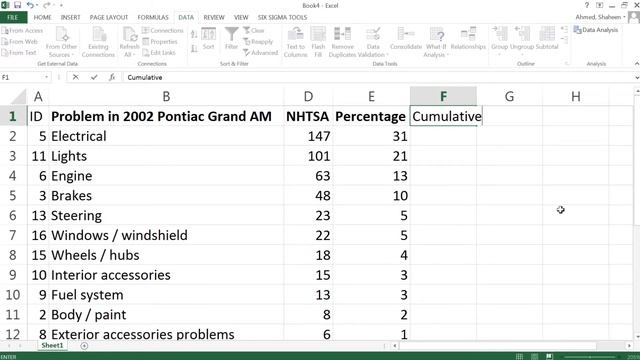
Task: Open Advanced filter options
Action: (x=261, y=53)
